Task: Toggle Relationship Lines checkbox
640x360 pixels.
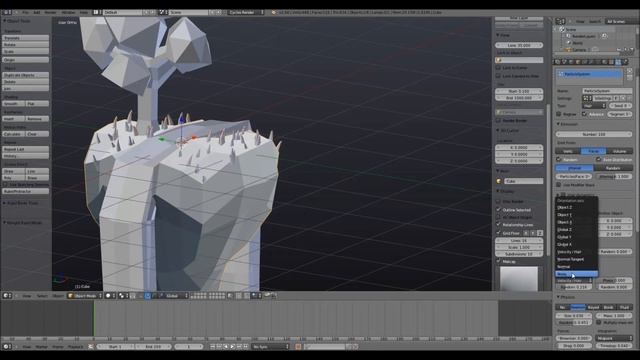Action: tap(498, 224)
